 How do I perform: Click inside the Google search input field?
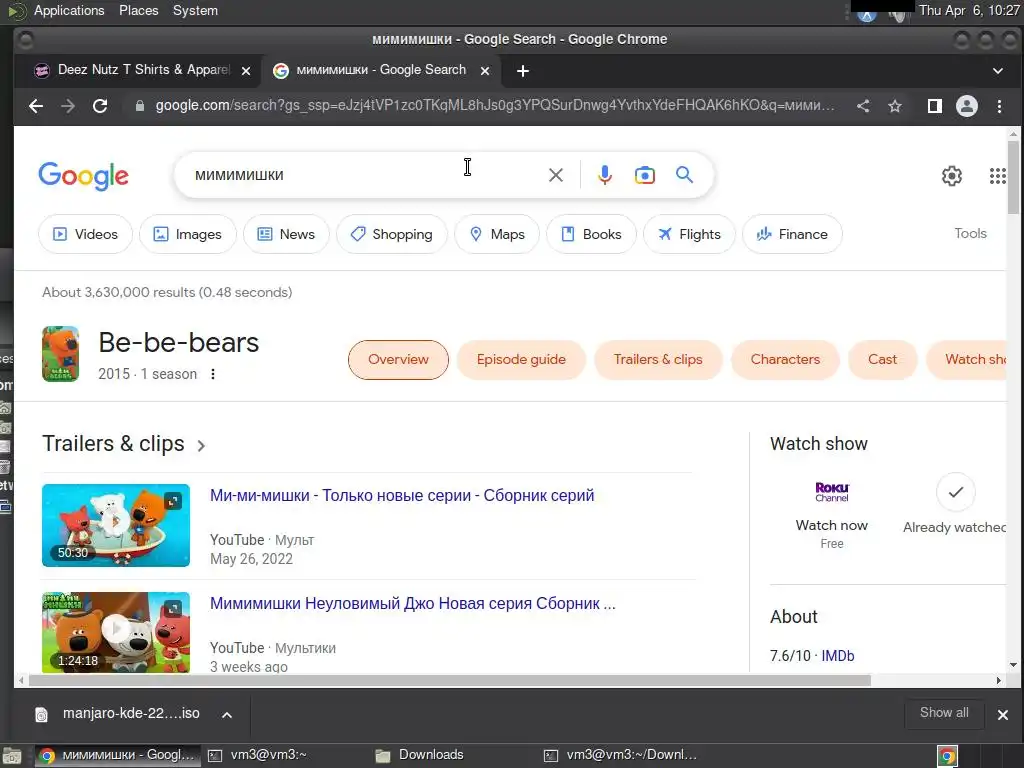(x=366, y=175)
